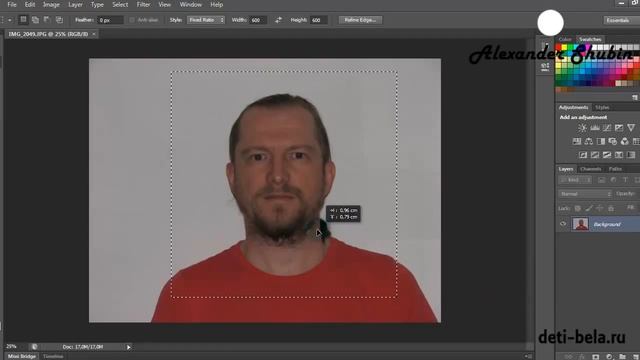Image resolution: width=640 pixels, height=360 pixels.
Task: Filter layers by adjustment type
Action: (613, 180)
